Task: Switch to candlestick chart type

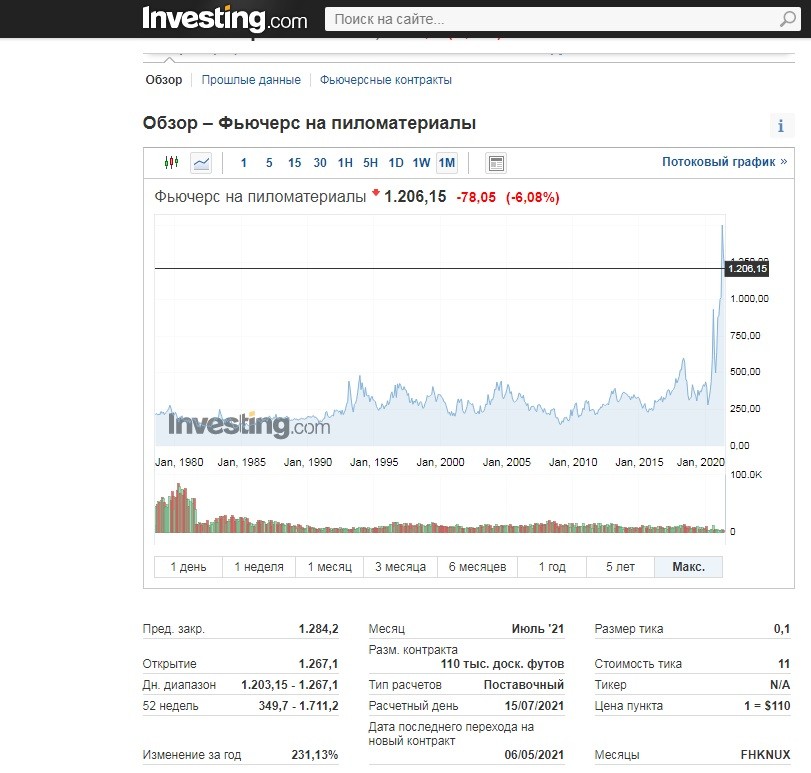Action: [x=171, y=162]
